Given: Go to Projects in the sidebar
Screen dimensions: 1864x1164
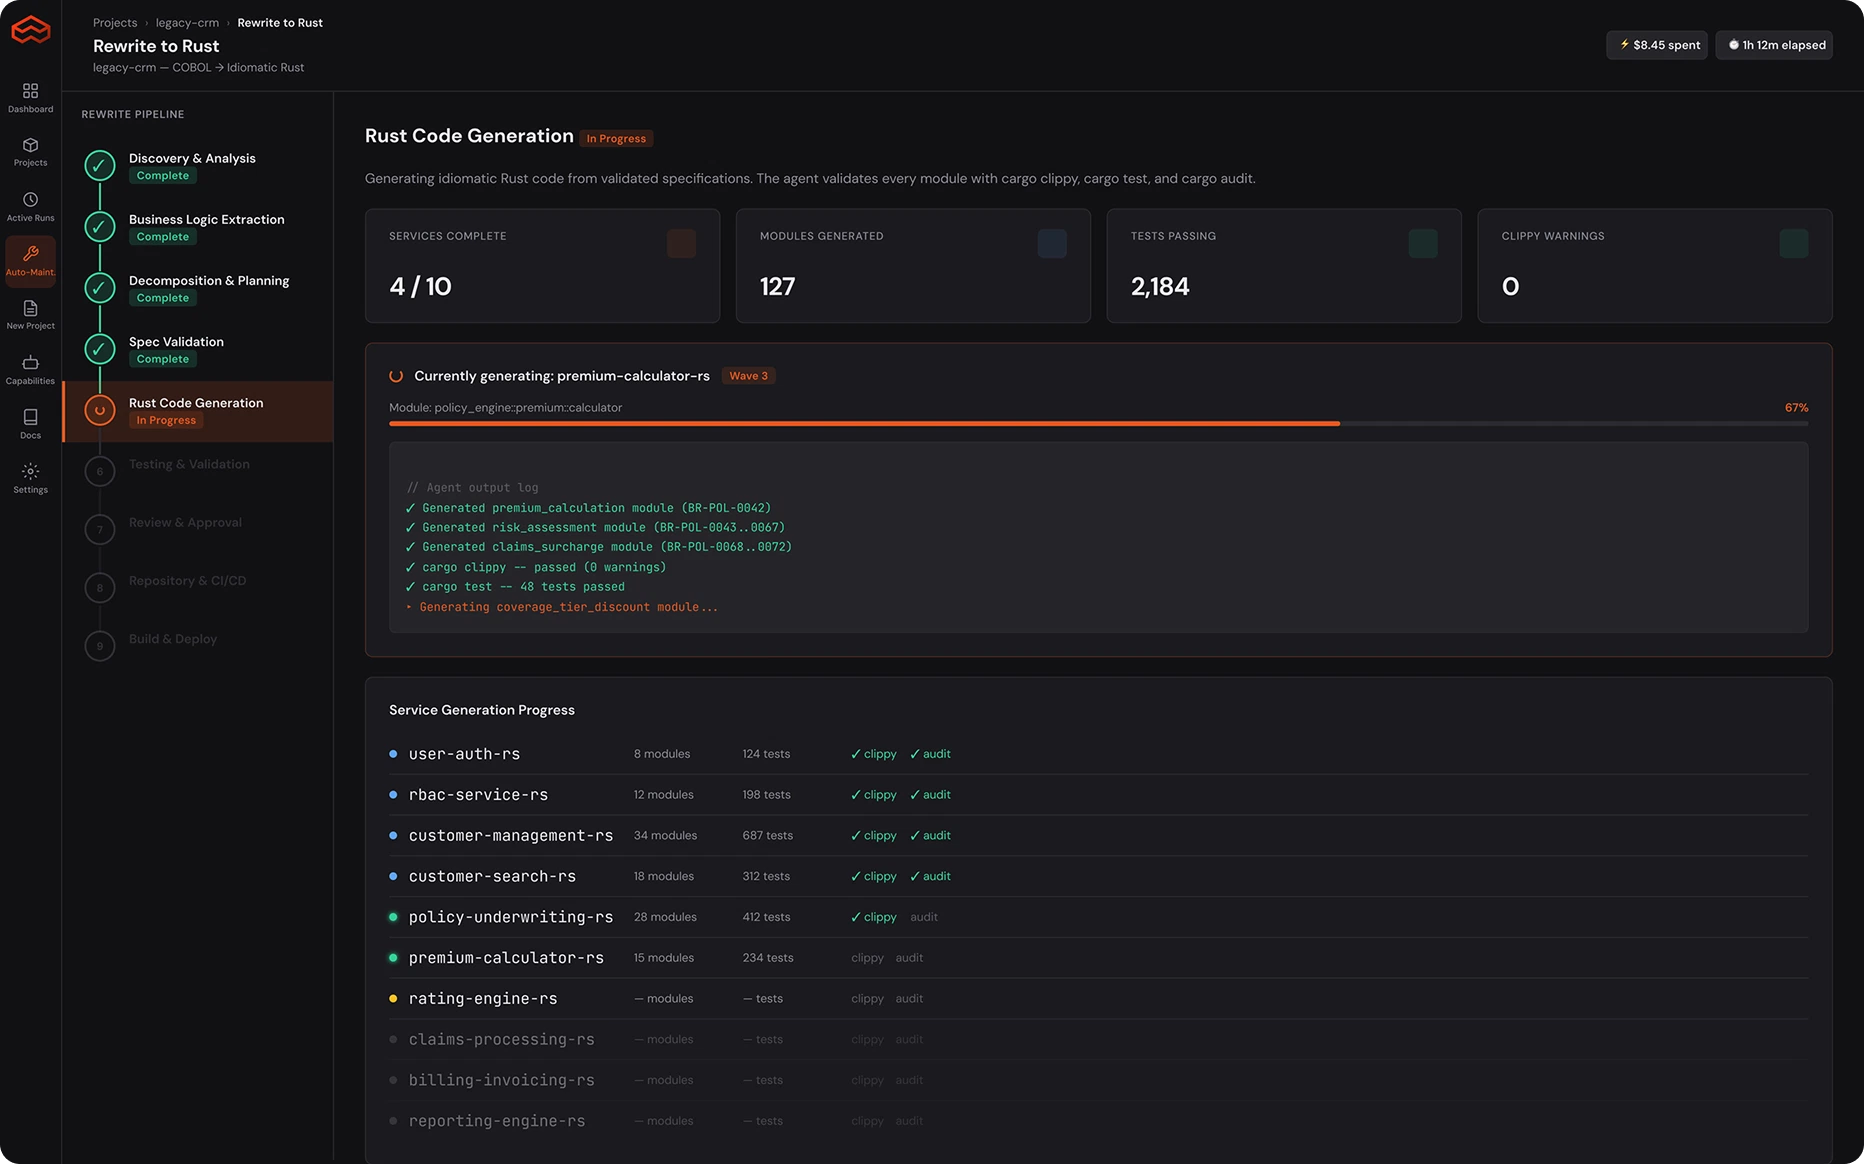Looking at the screenshot, I should point(30,152).
